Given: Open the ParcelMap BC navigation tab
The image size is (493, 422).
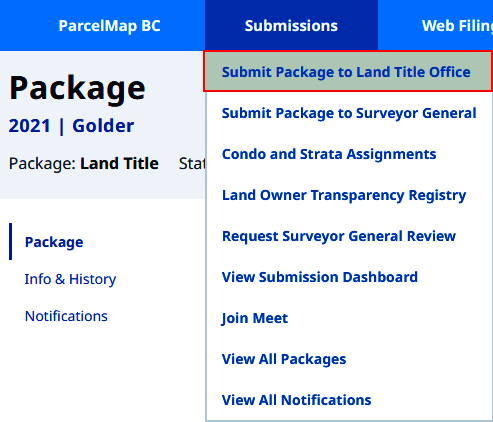Looking at the screenshot, I should click(109, 26).
